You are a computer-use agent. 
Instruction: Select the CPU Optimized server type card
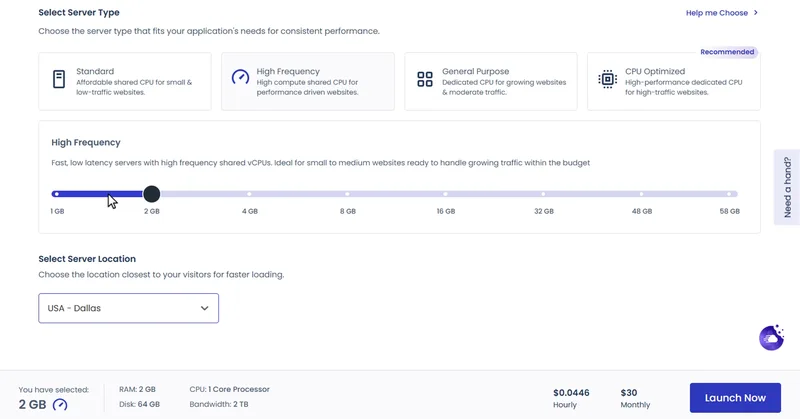tap(673, 81)
